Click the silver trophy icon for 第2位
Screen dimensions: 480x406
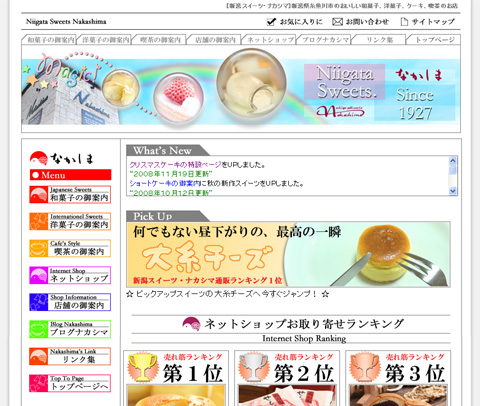pos(254,368)
